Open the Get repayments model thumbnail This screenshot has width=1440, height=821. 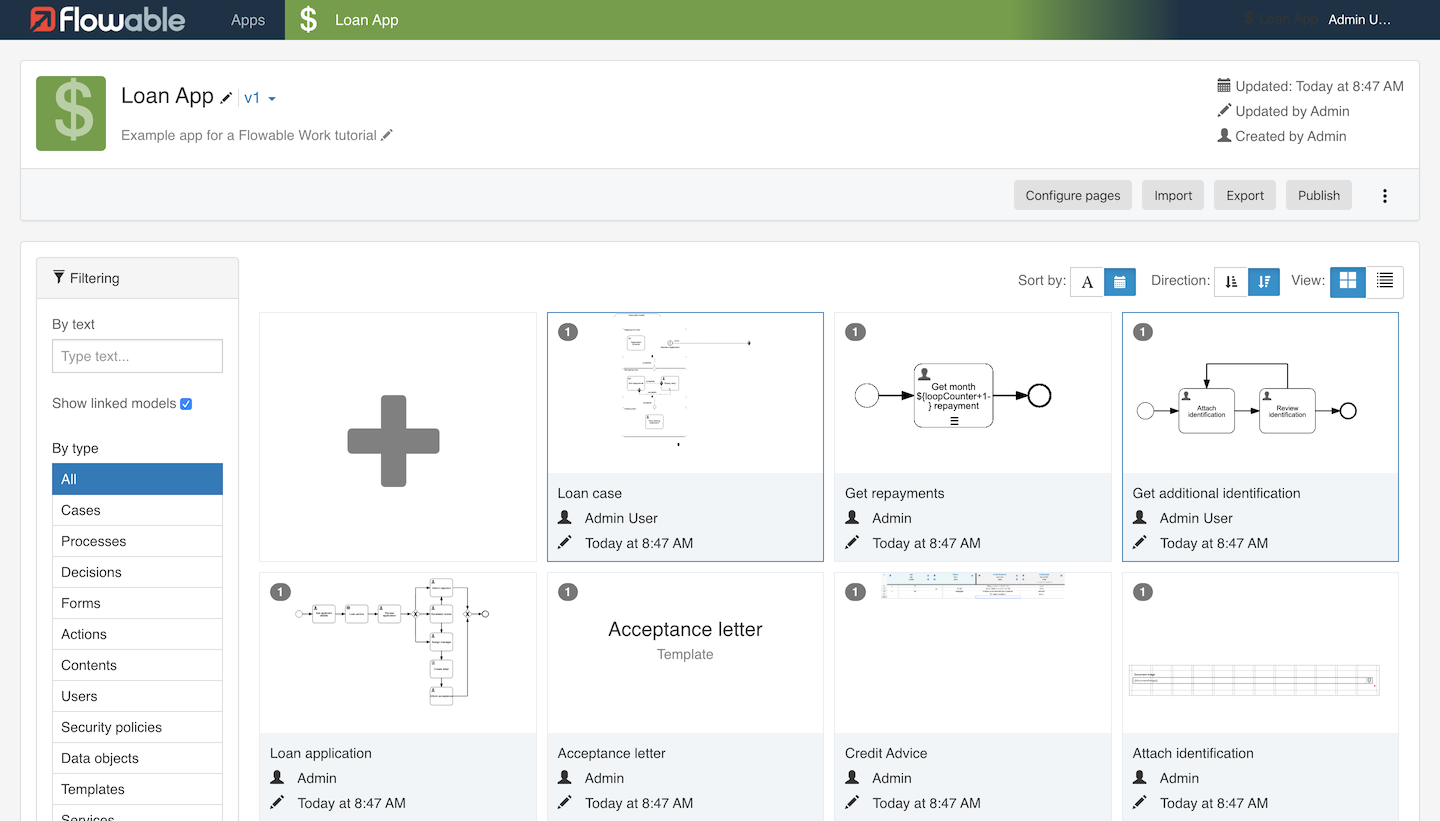tap(972, 397)
